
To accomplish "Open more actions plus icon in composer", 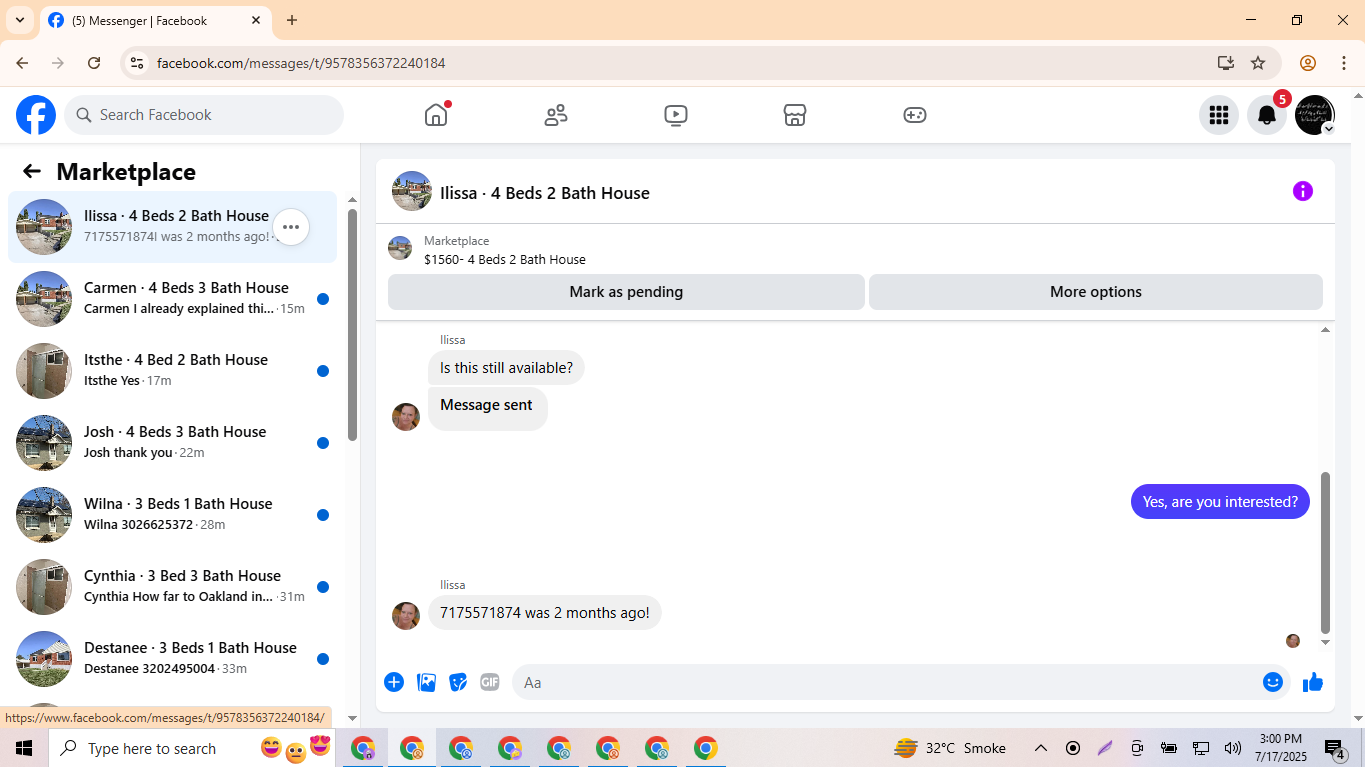I will pyautogui.click(x=394, y=682).
